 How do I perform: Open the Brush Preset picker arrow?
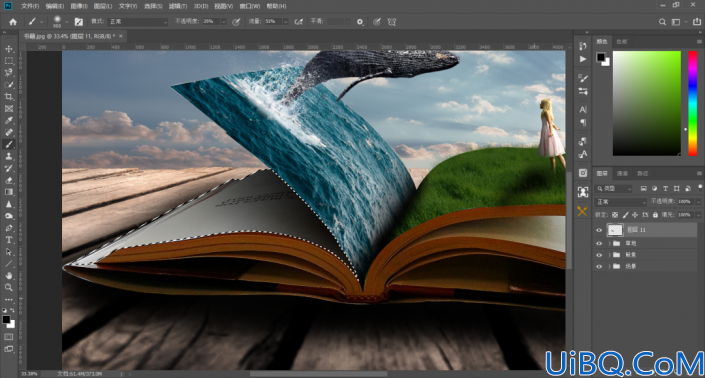tap(67, 22)
